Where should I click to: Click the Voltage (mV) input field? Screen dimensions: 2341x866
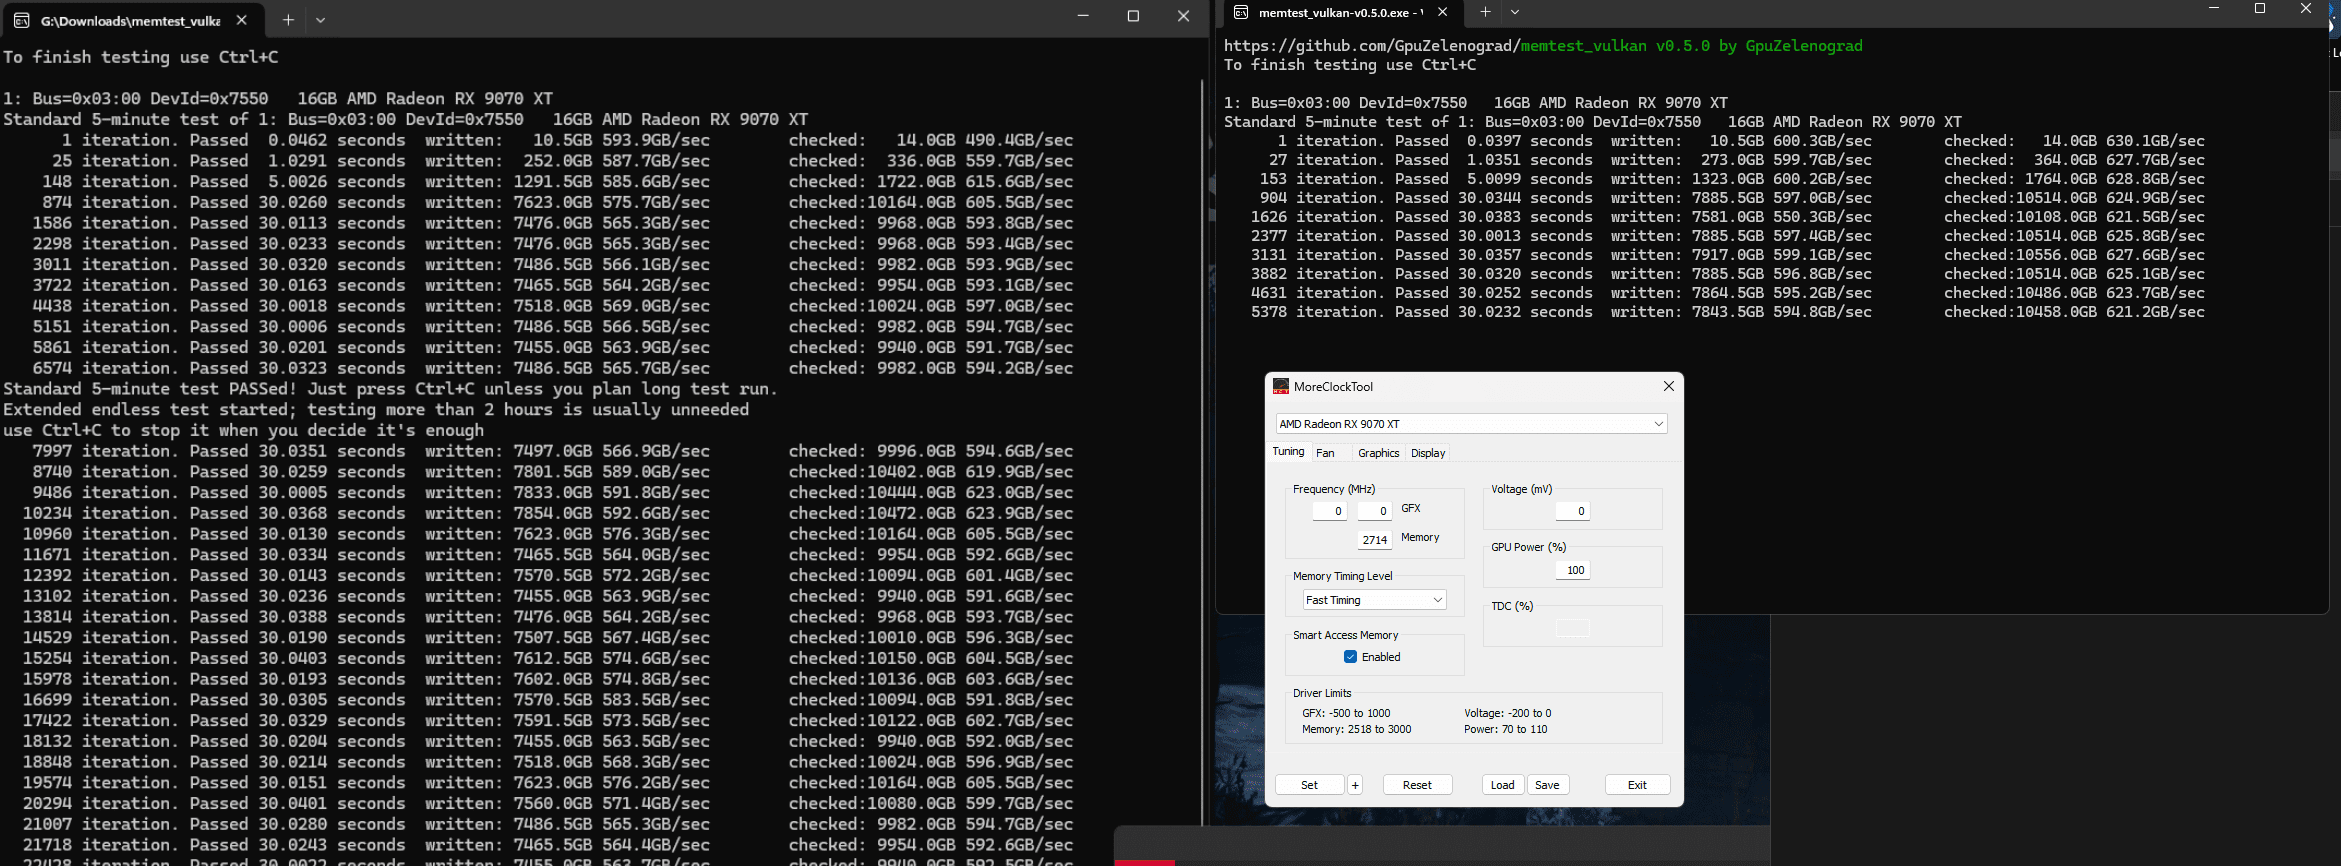click(1572, 511)
